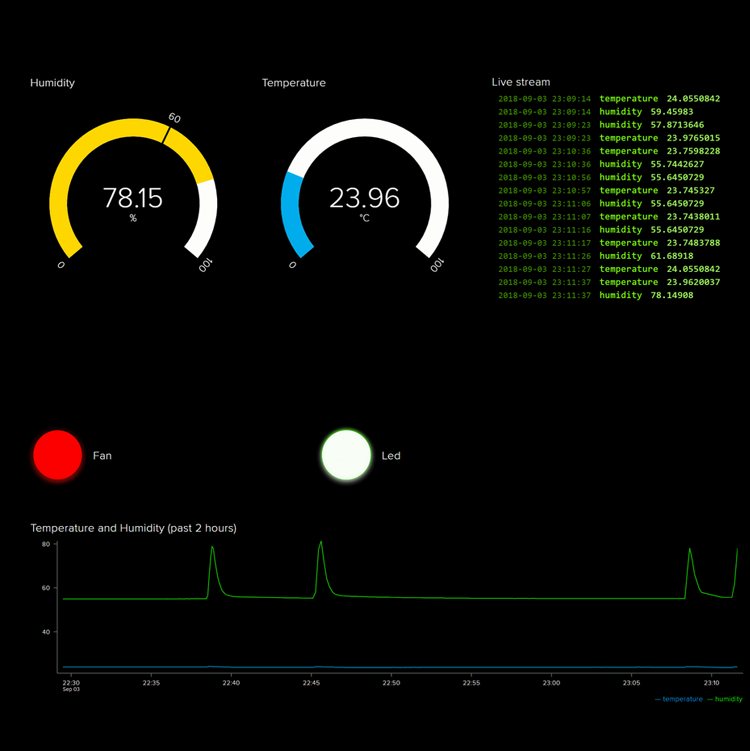Click the Live stream heading
This screenshot has width=750, height=751.
tap(520, 82)
